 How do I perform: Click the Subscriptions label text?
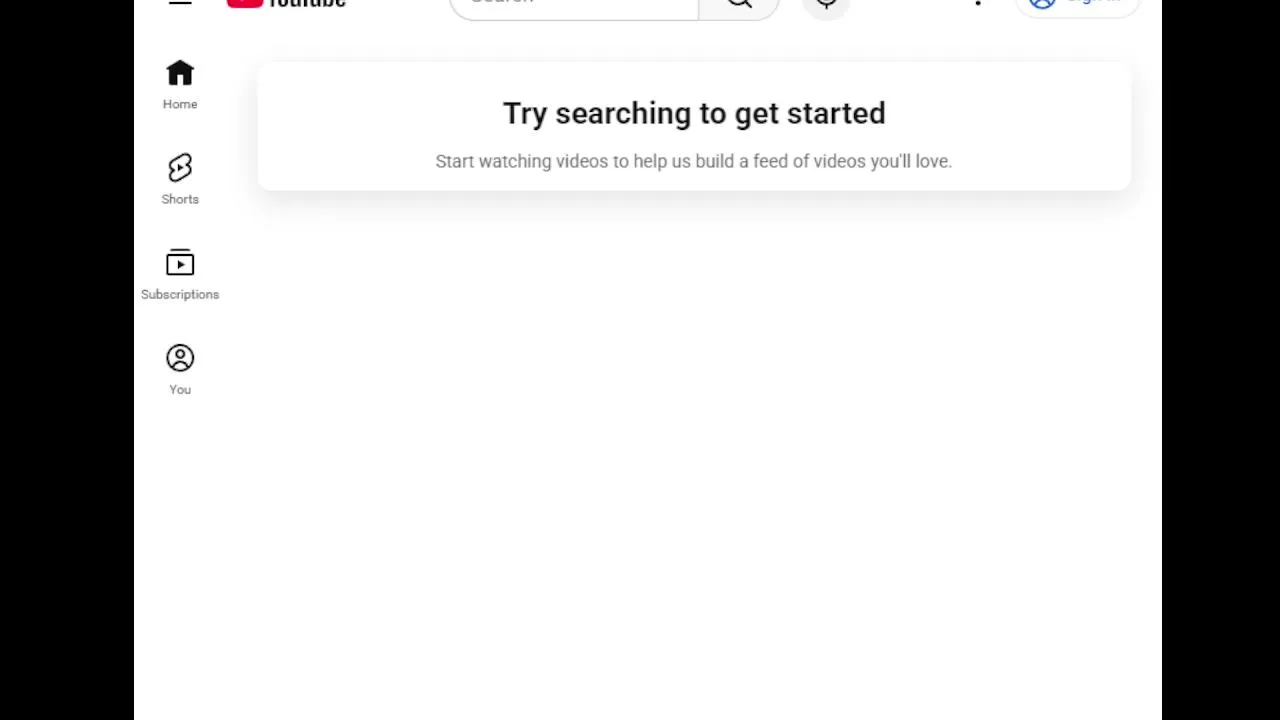point(180,294)
